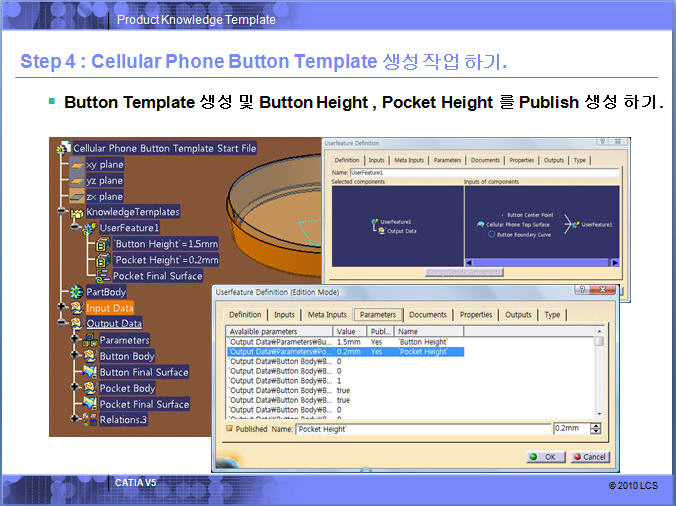Select the UserFeature1 node icon
Image resolution: width=676 pixels, height=506 pixels.
pyautogui.click(x=88, y=228)
